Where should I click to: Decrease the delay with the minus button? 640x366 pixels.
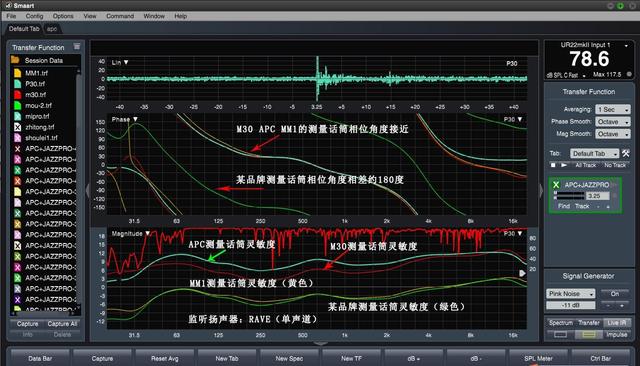pyautogui.click(x=598, y=206)
